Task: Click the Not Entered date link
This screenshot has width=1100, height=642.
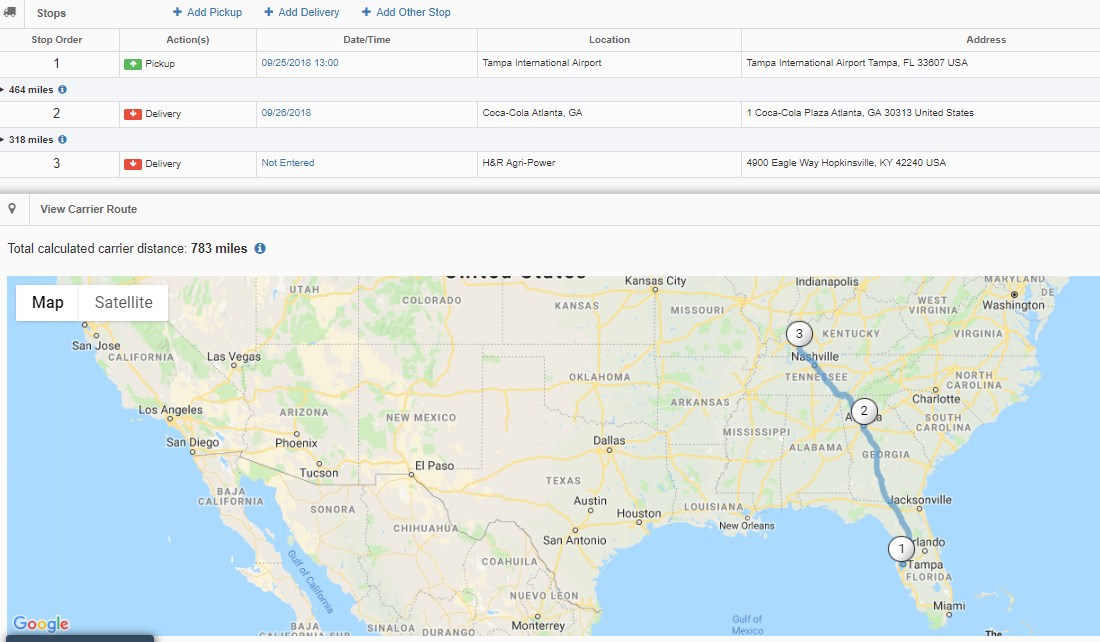Action: point(288,162)
